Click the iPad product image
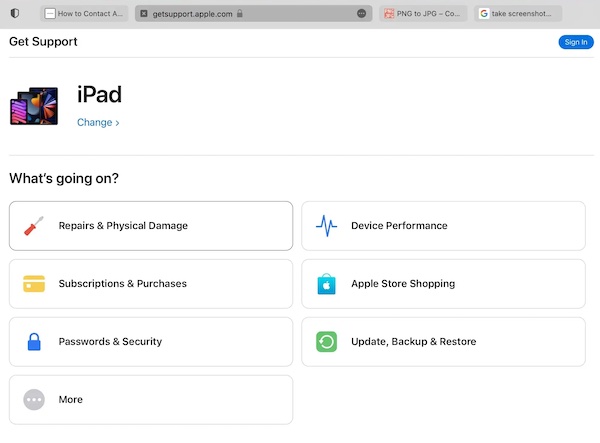 click(x=34, y=106)
